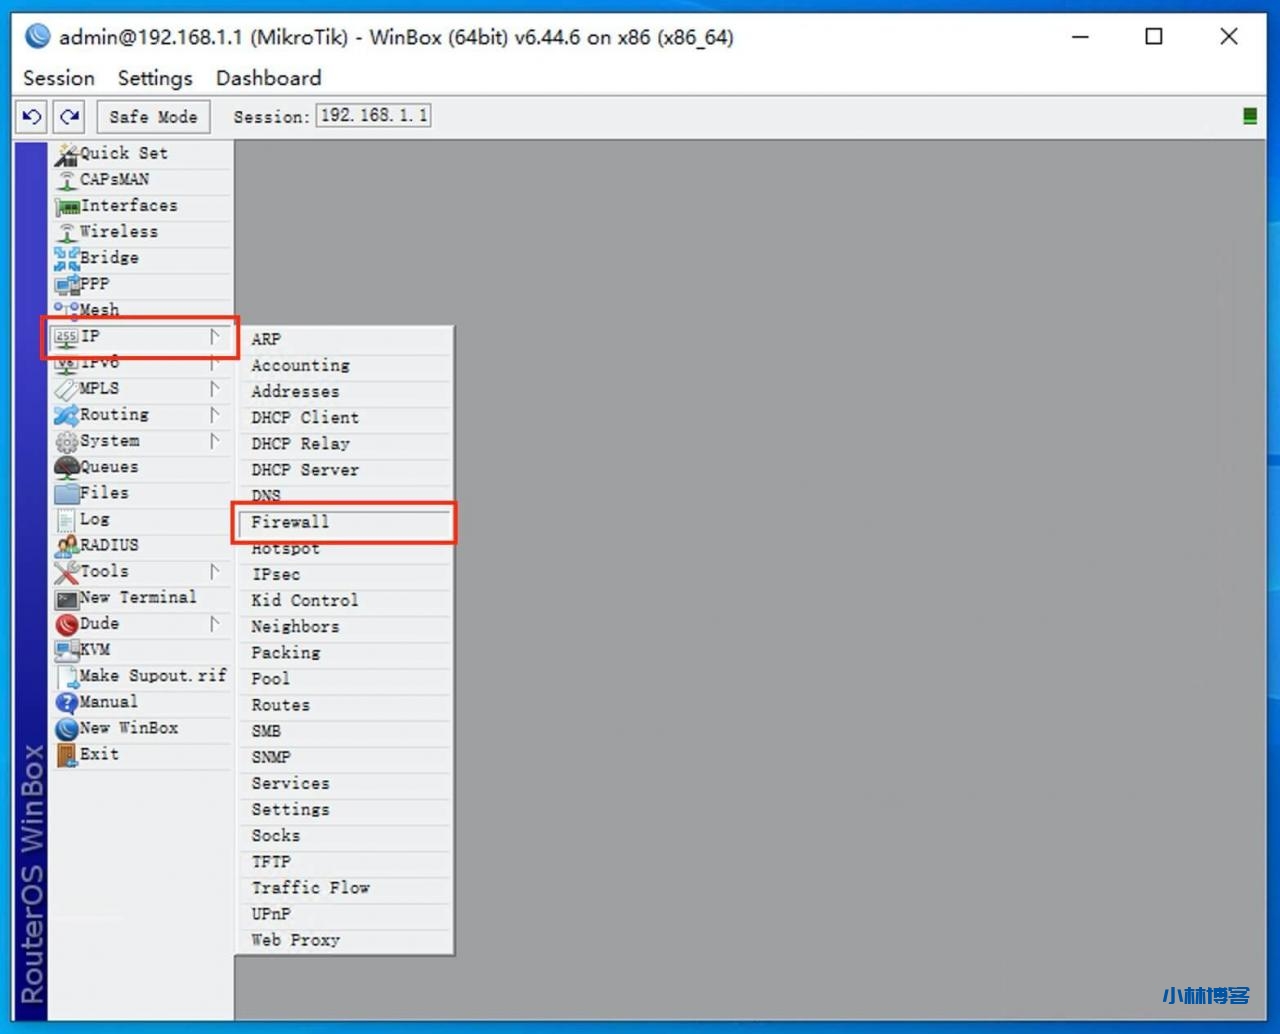This screenshot has height=1034, width=1280.
Task: Open Queues via its tree icon
Action: (x=66, y=467)
